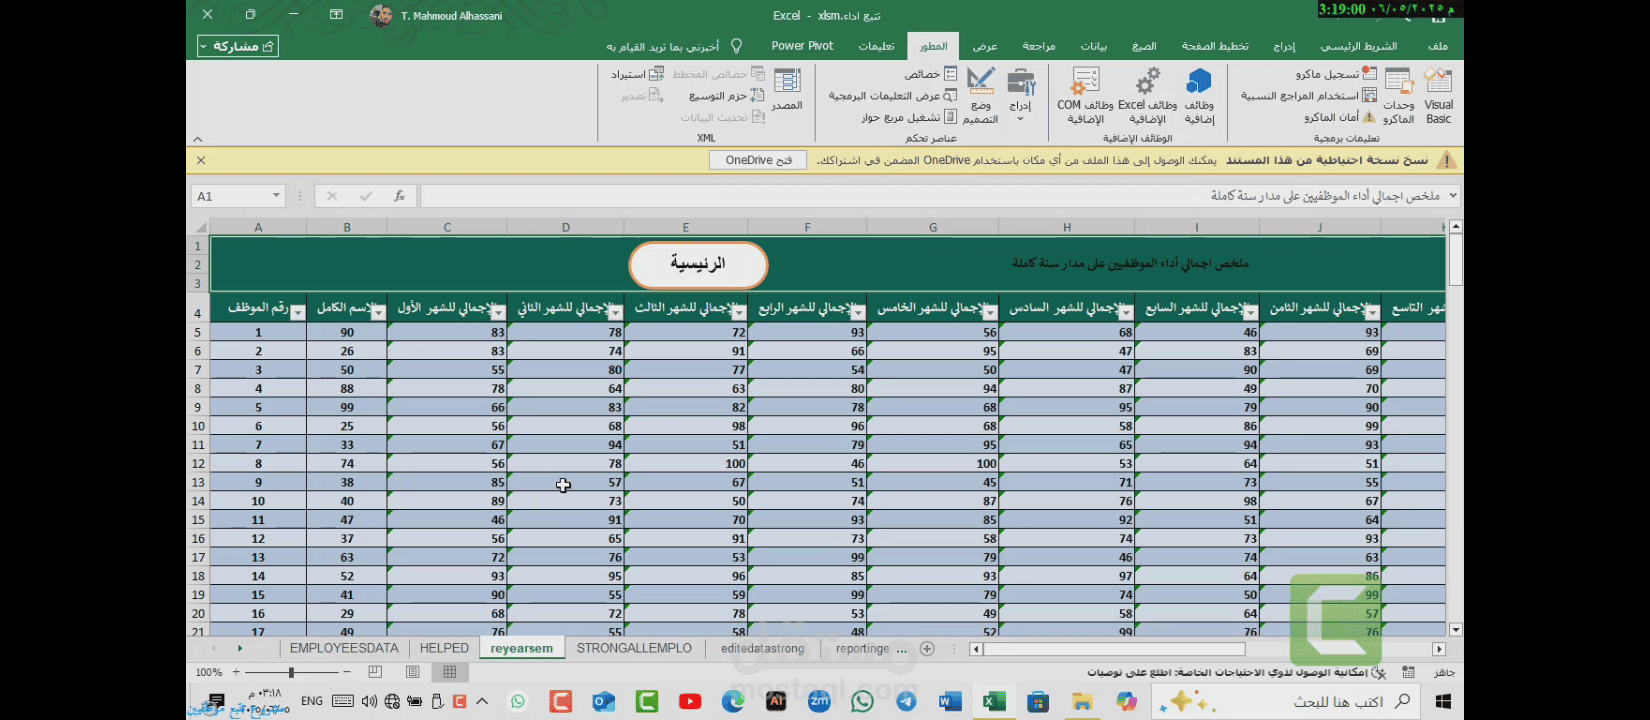The image size is (1650, 720).
Task: Adjust the zoom slider in status bar
Action: [292, 673]
